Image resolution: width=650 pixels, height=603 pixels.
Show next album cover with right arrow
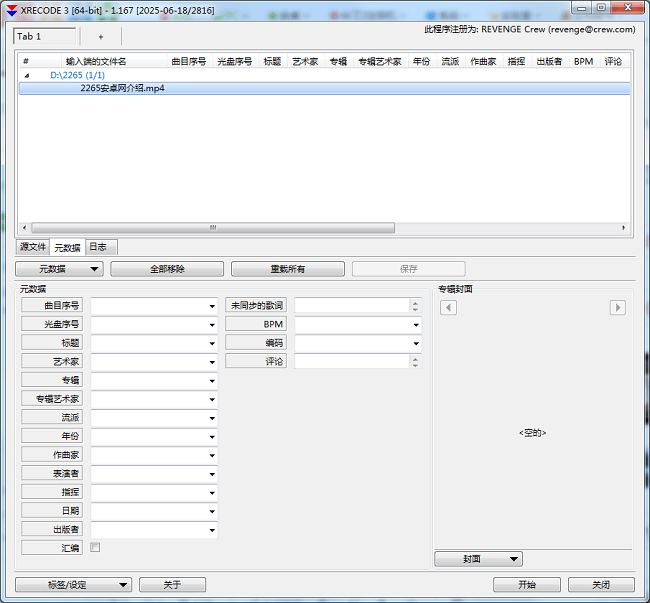(x=617, y=307)
